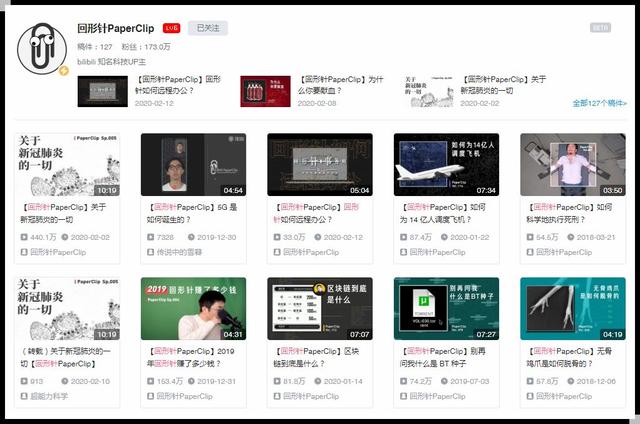The width and height of the screenshot is (640, 424).
Task: Click clock icon beside 2020-01-14
Action: pyautogui.click(x=318, y=381)
